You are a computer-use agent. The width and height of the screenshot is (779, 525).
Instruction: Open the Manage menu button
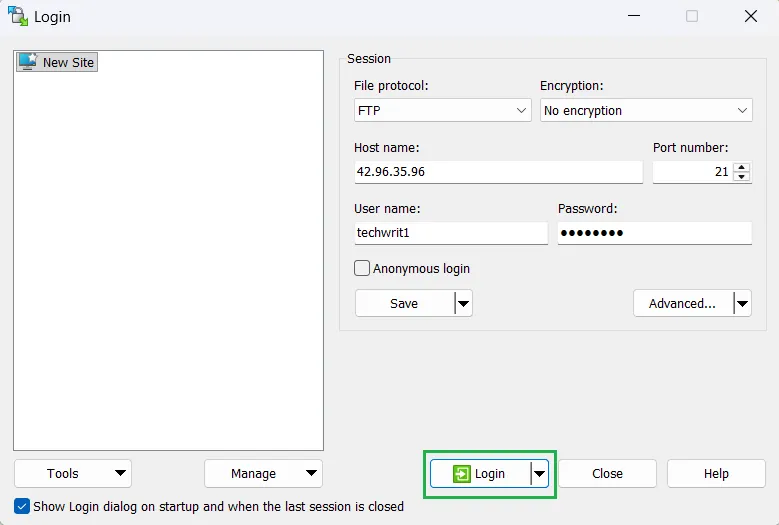pos(263,473)
